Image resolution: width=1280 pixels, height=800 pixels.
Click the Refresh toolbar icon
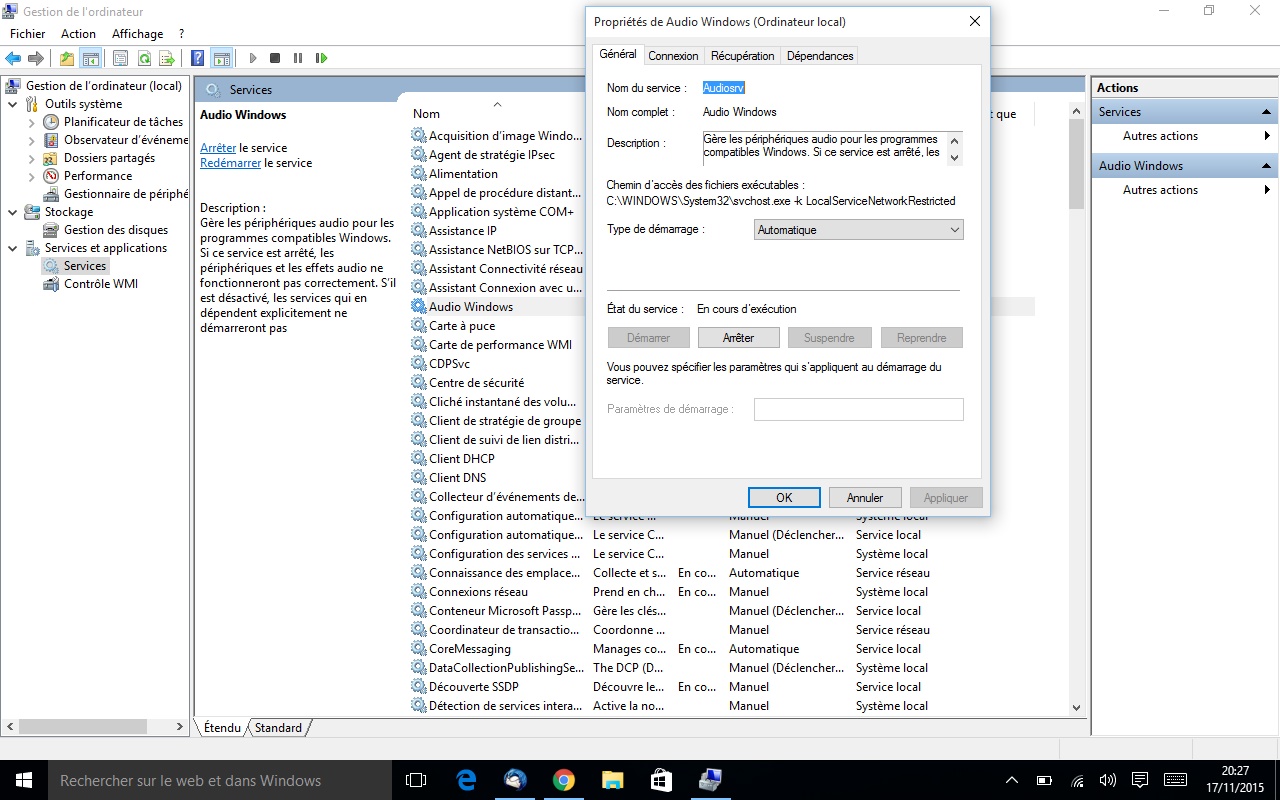[144, 58]
